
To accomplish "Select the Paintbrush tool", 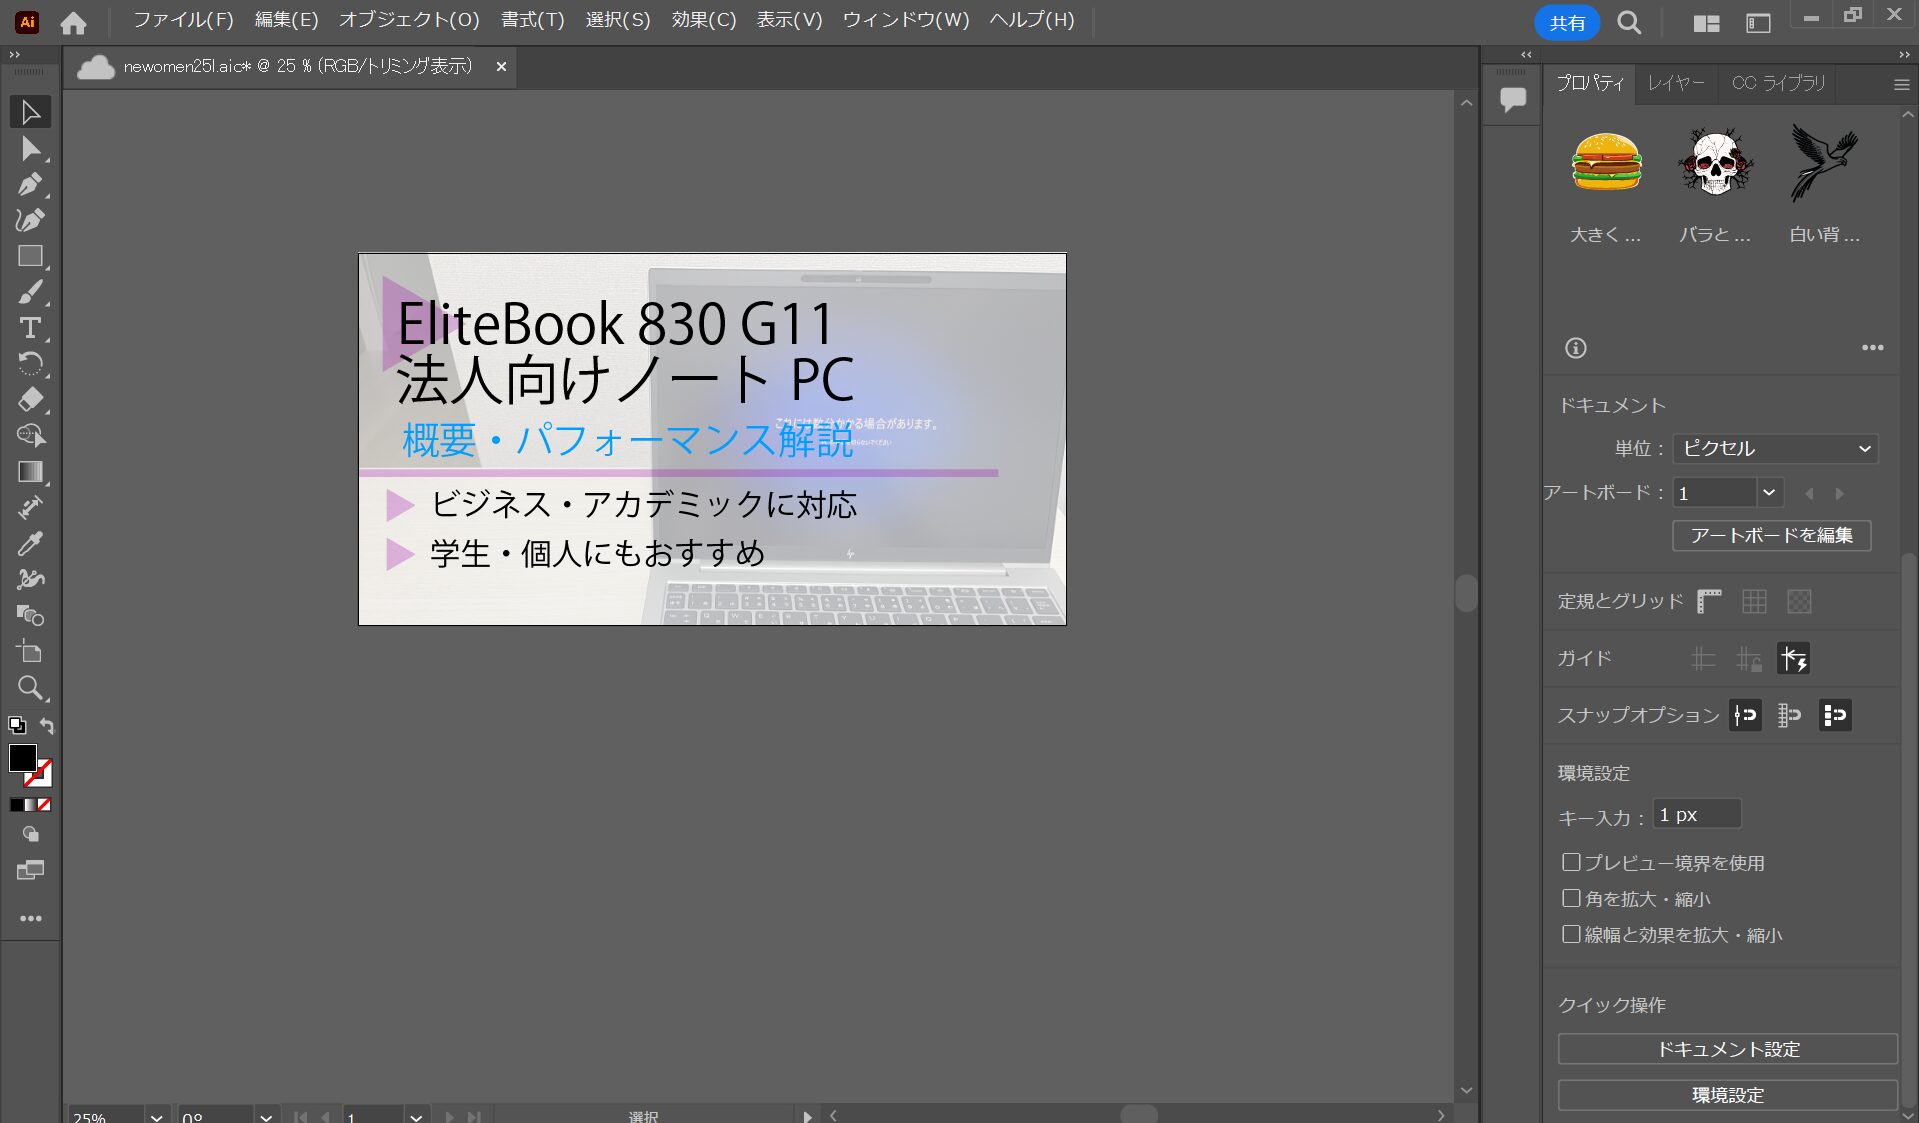I will [30, 292].
